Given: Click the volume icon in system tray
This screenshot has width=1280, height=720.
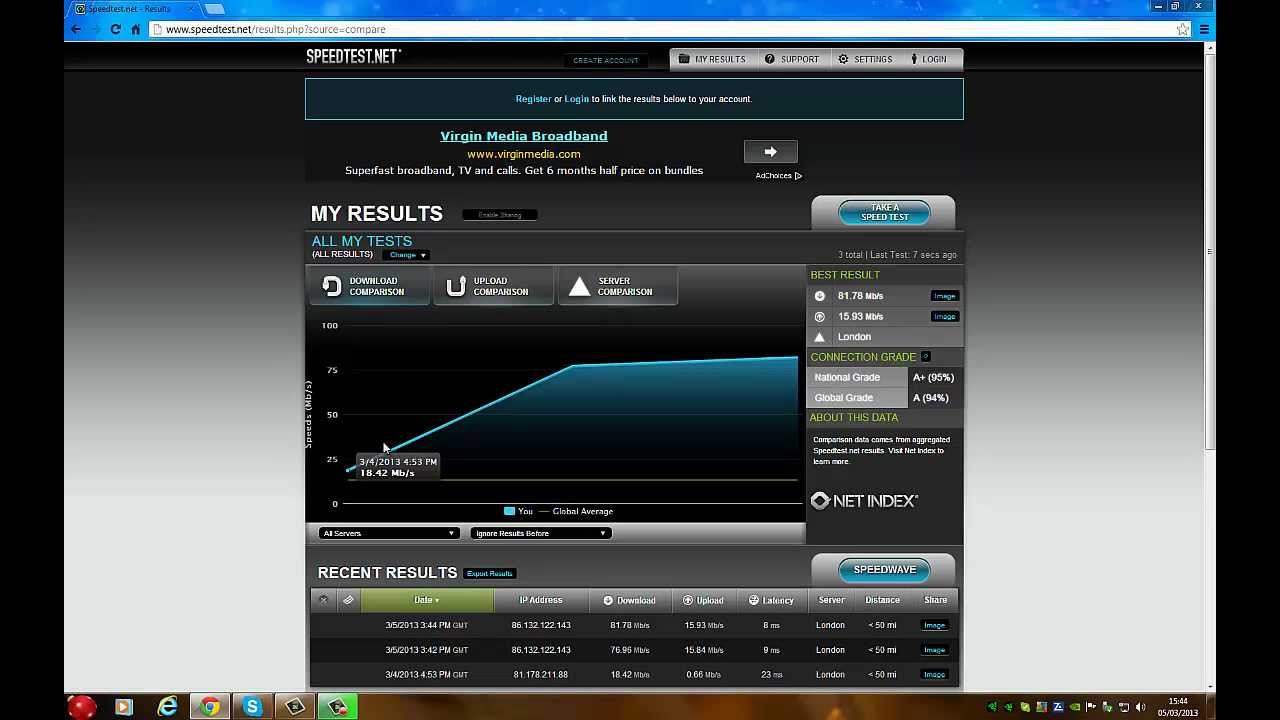Looking at the screenshot, I should (x=1141, y=707).
